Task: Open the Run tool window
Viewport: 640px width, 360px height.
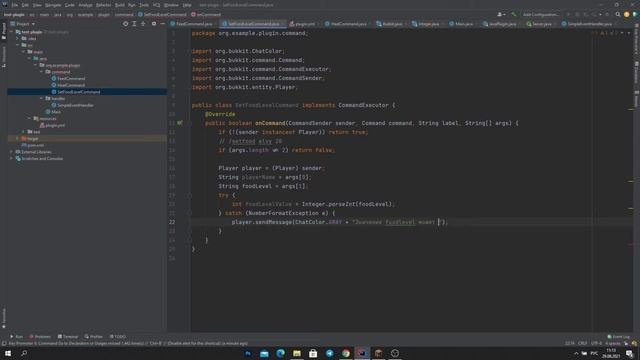Action: 16,337
